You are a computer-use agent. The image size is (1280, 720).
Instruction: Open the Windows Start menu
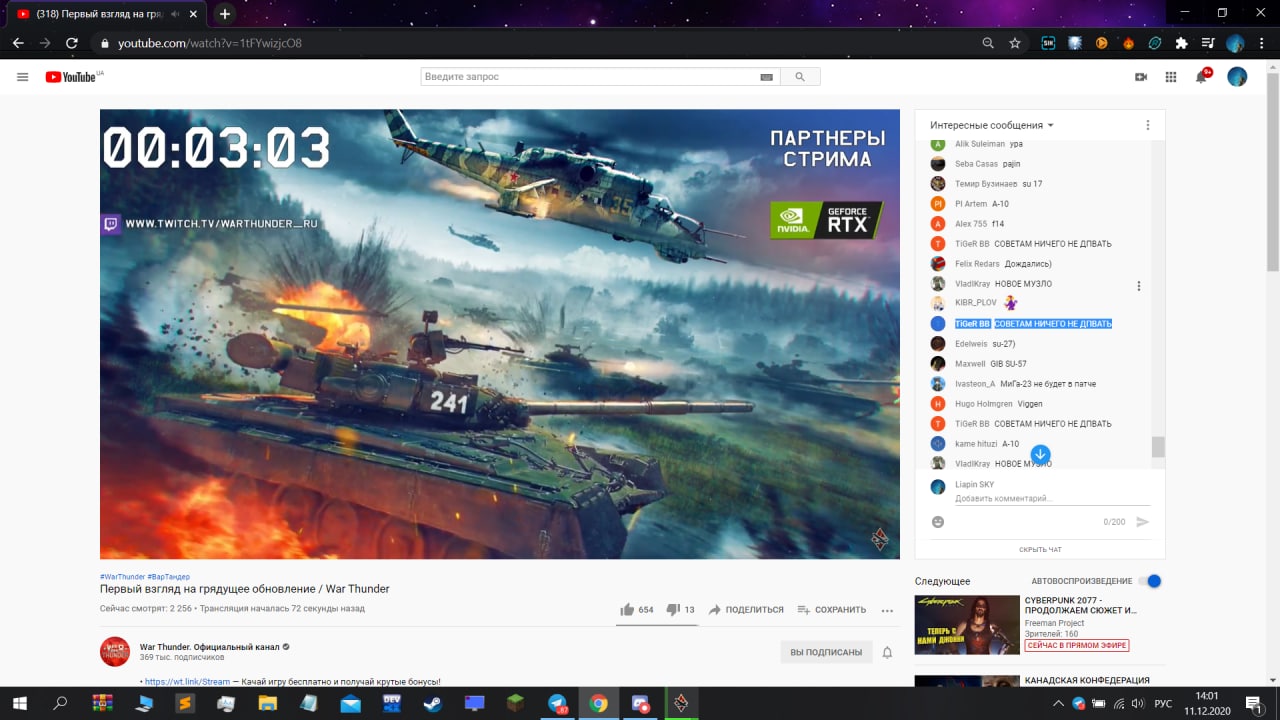20,704
